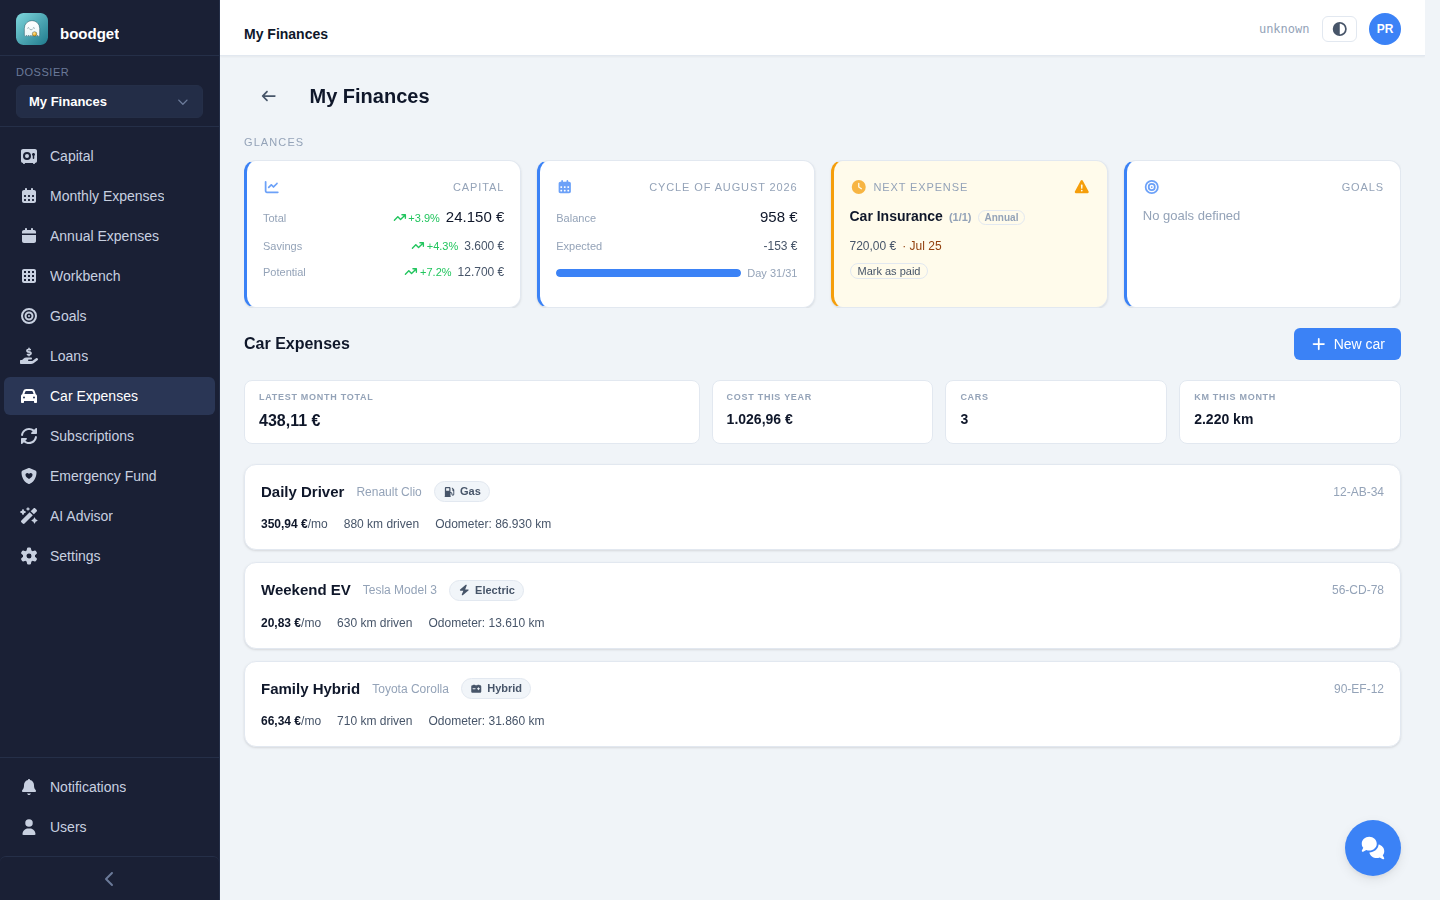The width and height of the screenshot is (1440, 900).
Task: Add a car with New car button
Action: click(x=1347, y=344)
